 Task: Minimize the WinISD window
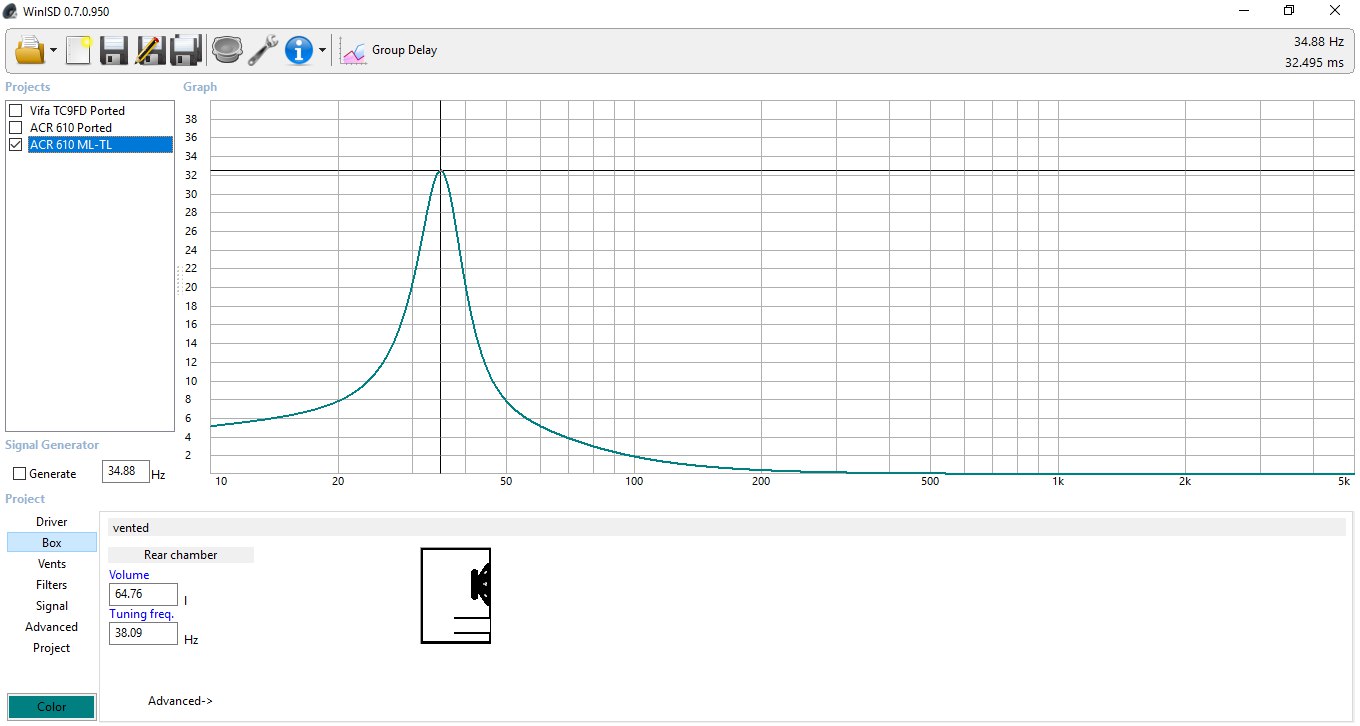tap(1244, 11)
